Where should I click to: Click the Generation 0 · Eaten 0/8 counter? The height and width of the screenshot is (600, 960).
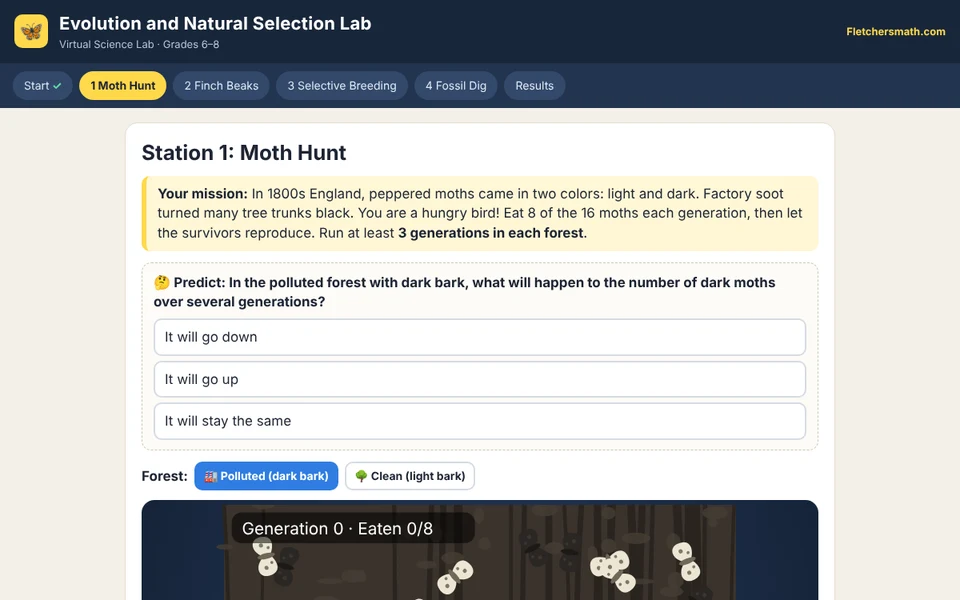(353, 528)
